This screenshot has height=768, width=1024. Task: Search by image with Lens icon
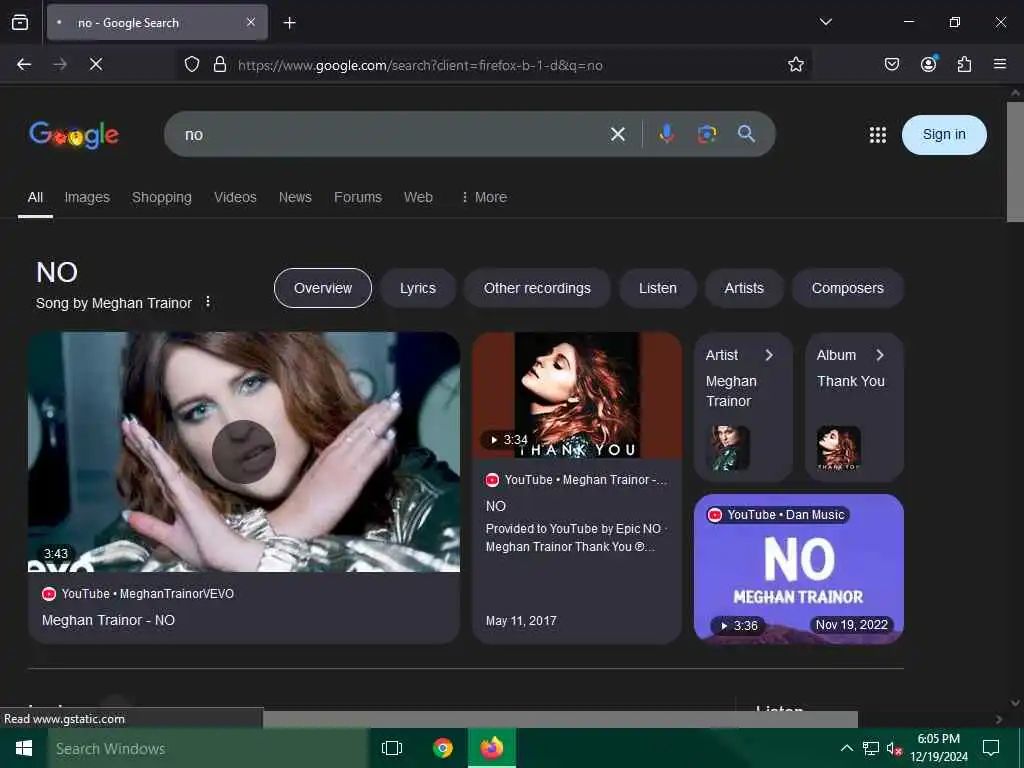pyautogui.click(x=707, y=134)
